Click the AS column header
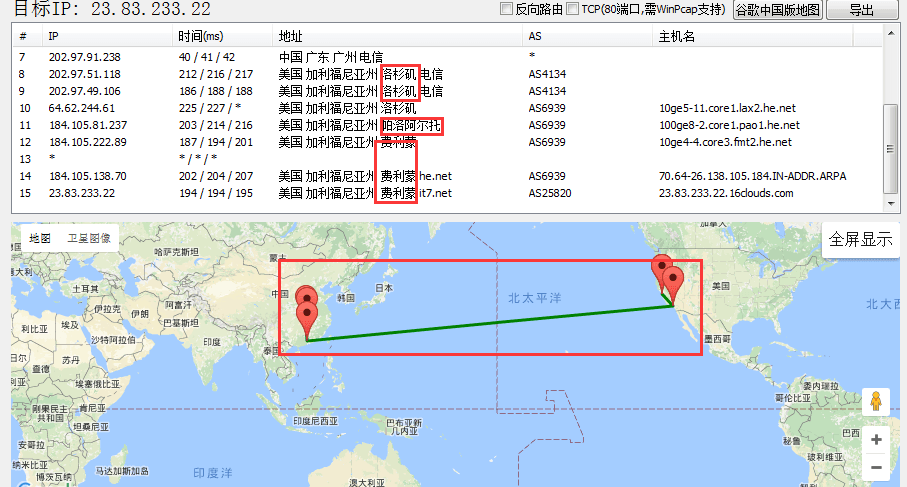The height and width of the screenshot is (487, 907). click(x=535, y=36)
